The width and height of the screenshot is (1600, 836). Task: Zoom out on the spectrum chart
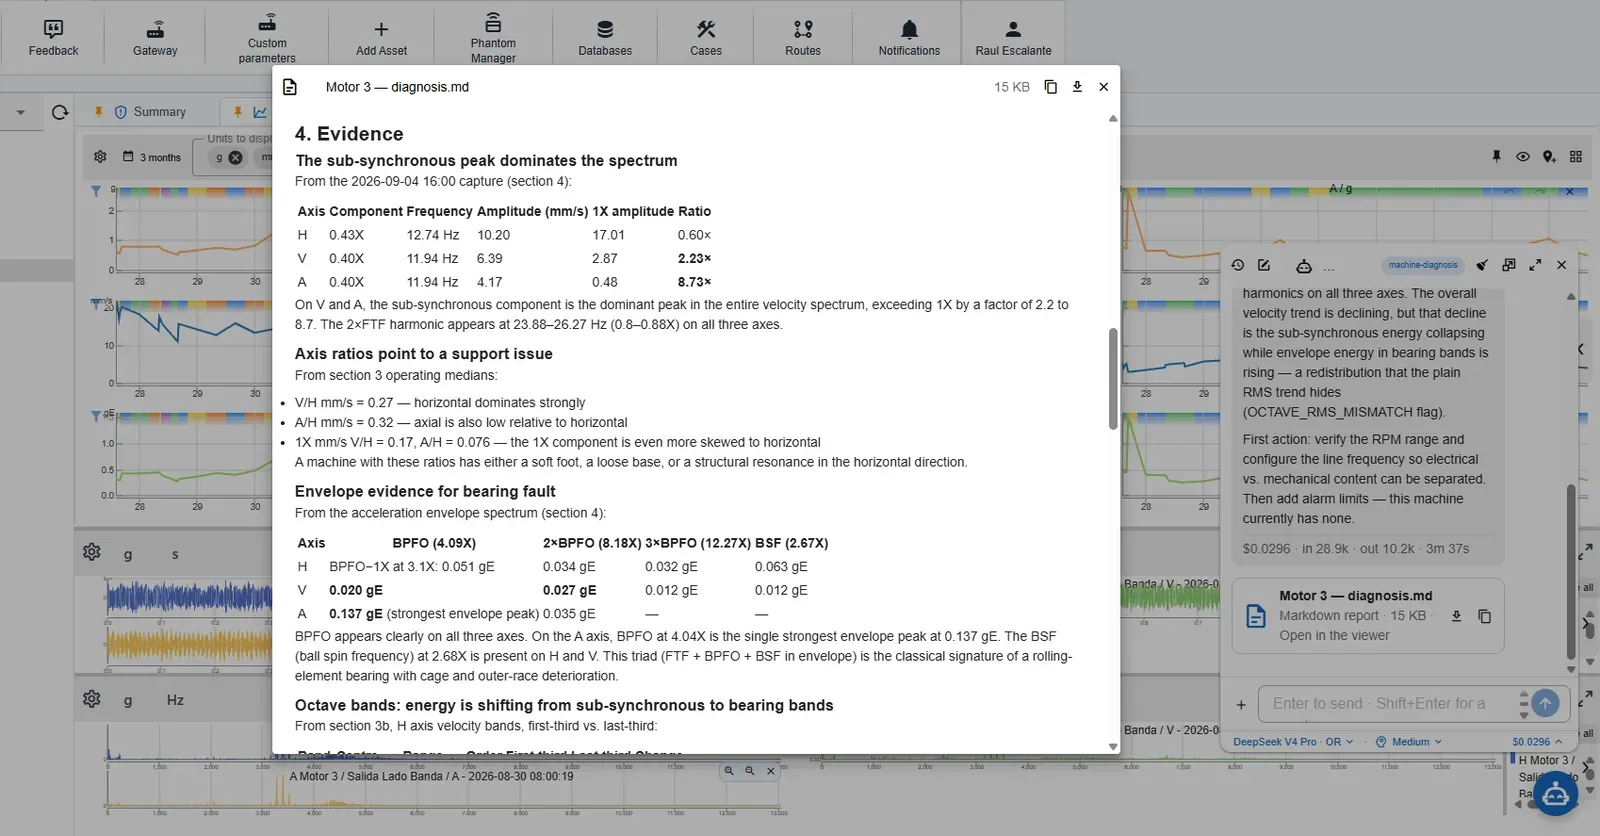pyautogui.click(x=750, y=771)
